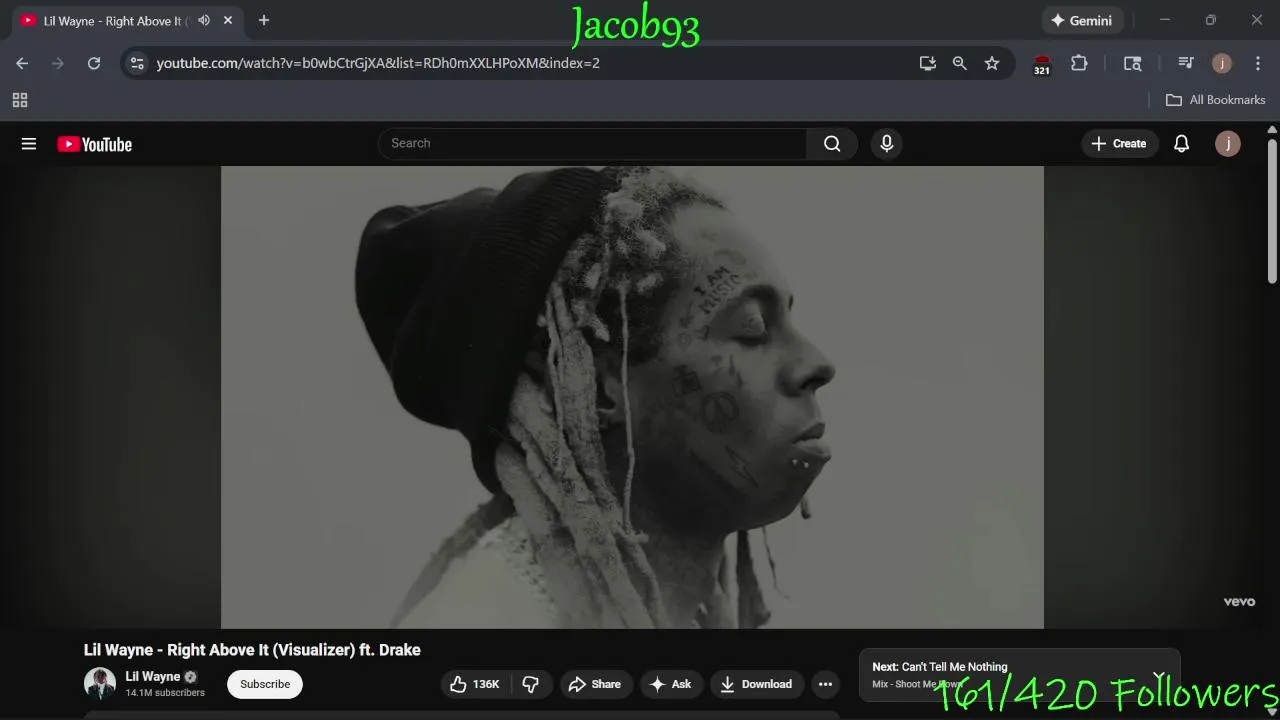Viewport: 1280px width, 720px height.
Task: Bookmark this page with the star icon
Action: pos(992,63)
